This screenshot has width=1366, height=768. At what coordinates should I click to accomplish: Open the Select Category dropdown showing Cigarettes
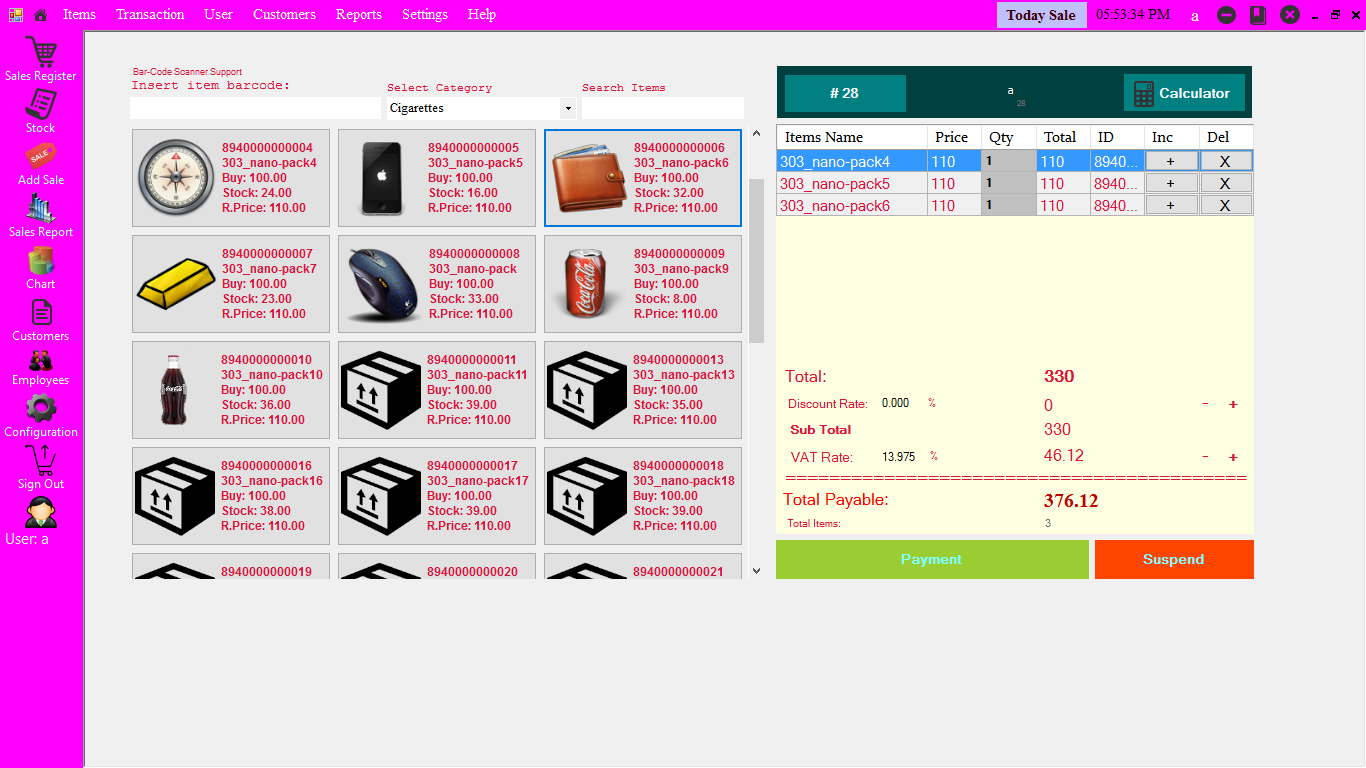click(x=480, y=107)
